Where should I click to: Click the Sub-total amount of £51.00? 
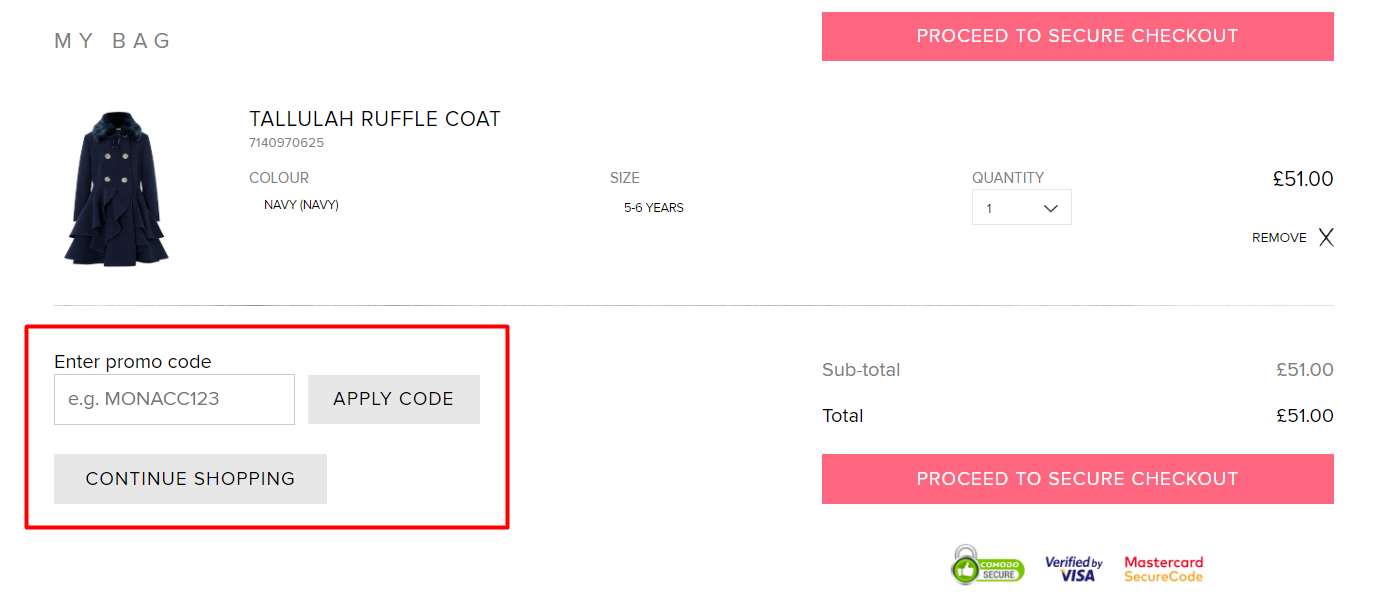pyautogui.click(x=1305, y=369)
